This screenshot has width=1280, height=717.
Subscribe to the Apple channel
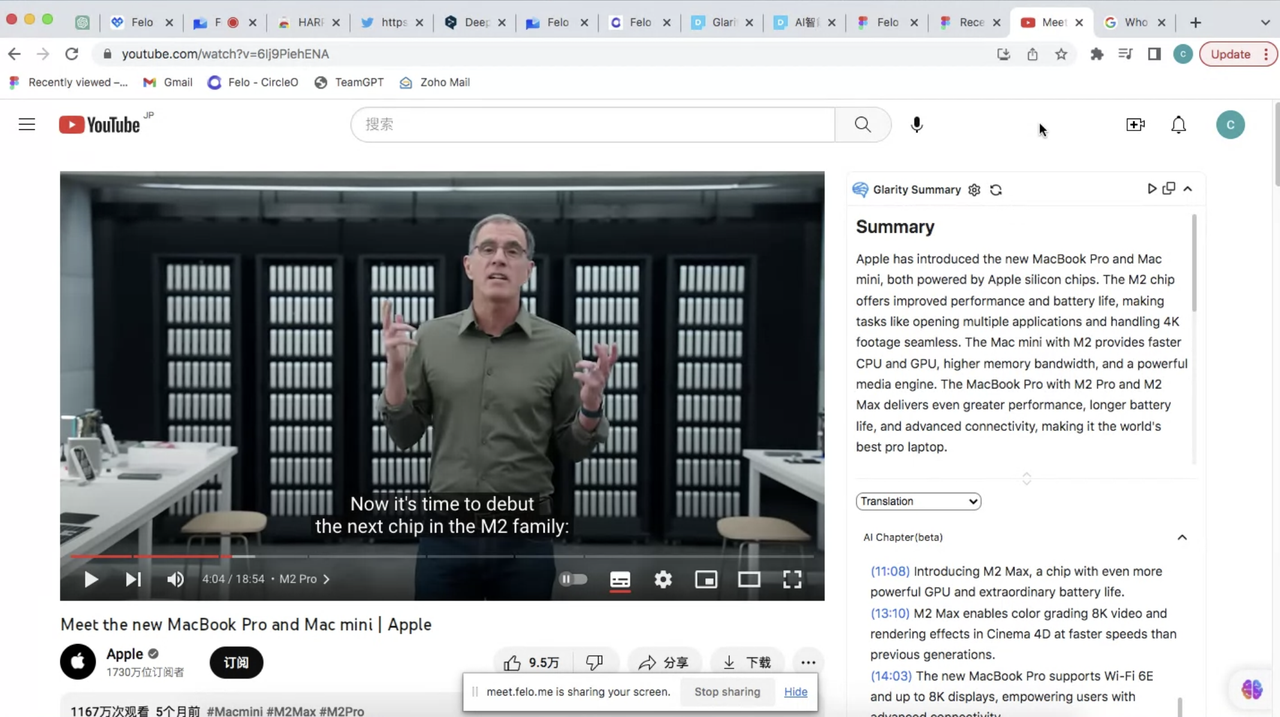coord(236,662)
